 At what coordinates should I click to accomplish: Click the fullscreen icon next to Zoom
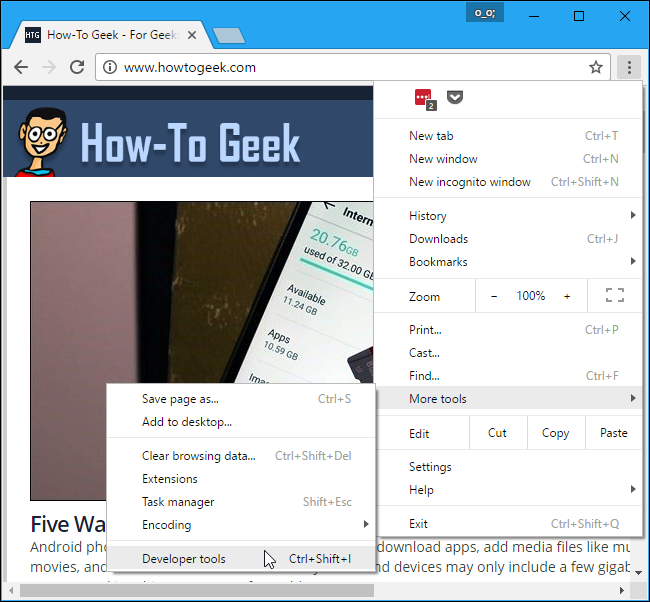click(615, 295)
